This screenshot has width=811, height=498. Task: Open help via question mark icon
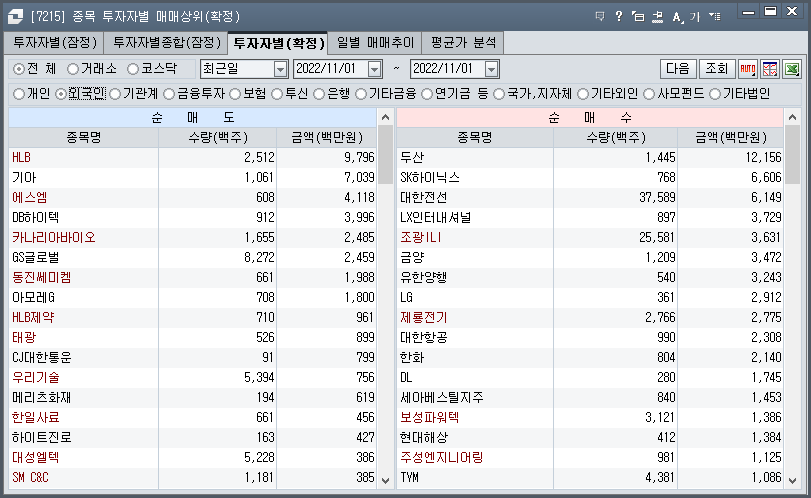619,17
